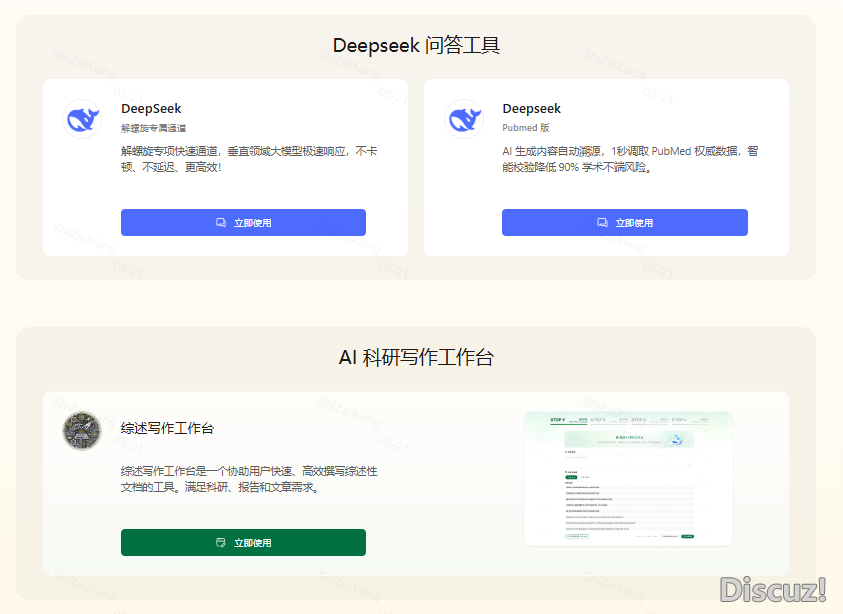Viewport: 843px width, 614px height.
Task: Click the description starting 解螺旋专项快速通道
Action: (x=249, y=159)
